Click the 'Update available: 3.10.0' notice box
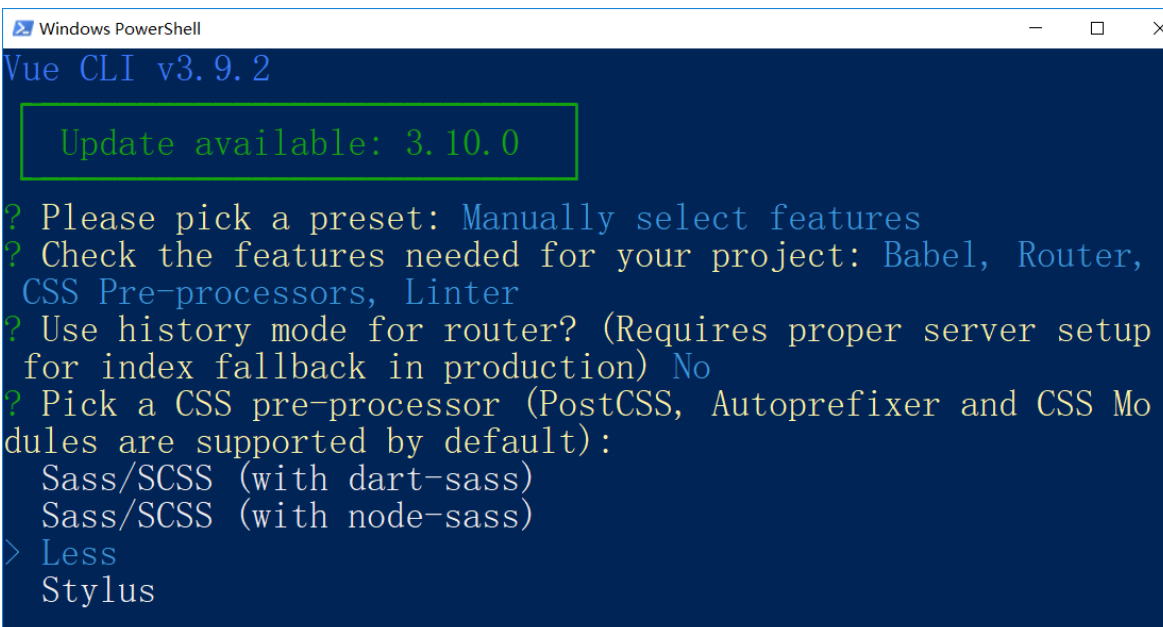This screenshot has width=1163, height=627. 299,142
